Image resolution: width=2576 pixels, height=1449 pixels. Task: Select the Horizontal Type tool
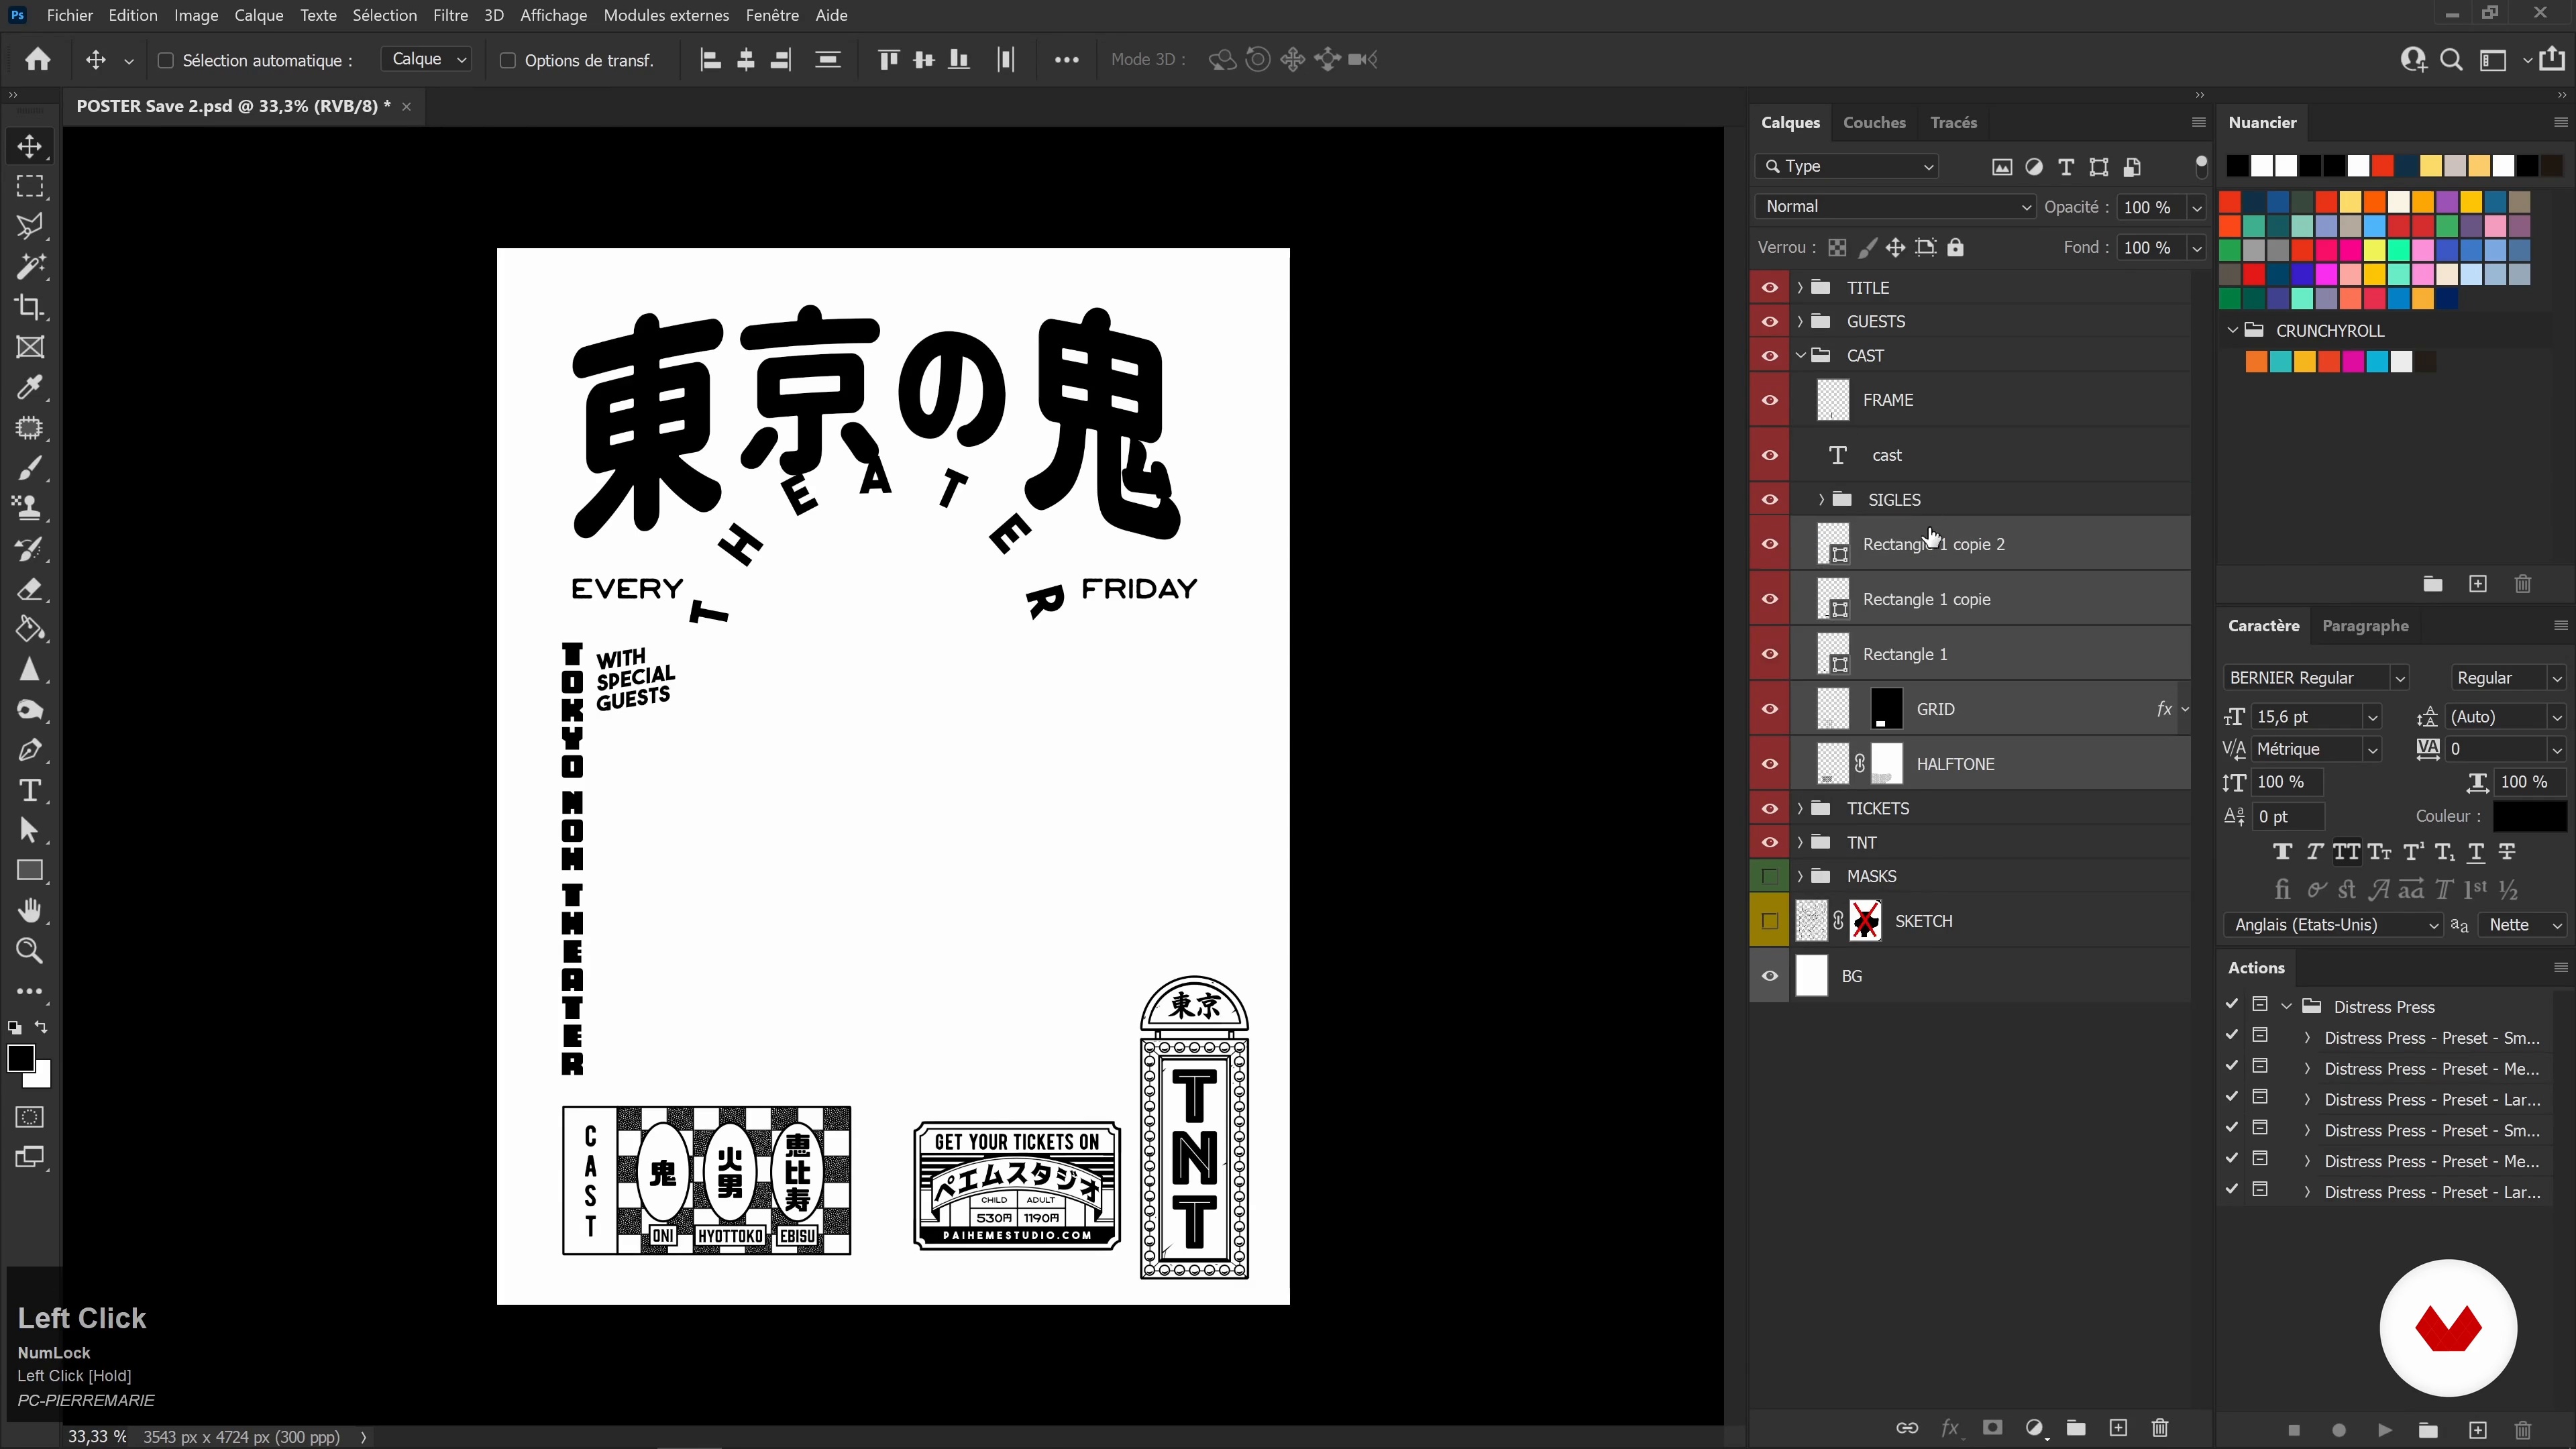30,791
